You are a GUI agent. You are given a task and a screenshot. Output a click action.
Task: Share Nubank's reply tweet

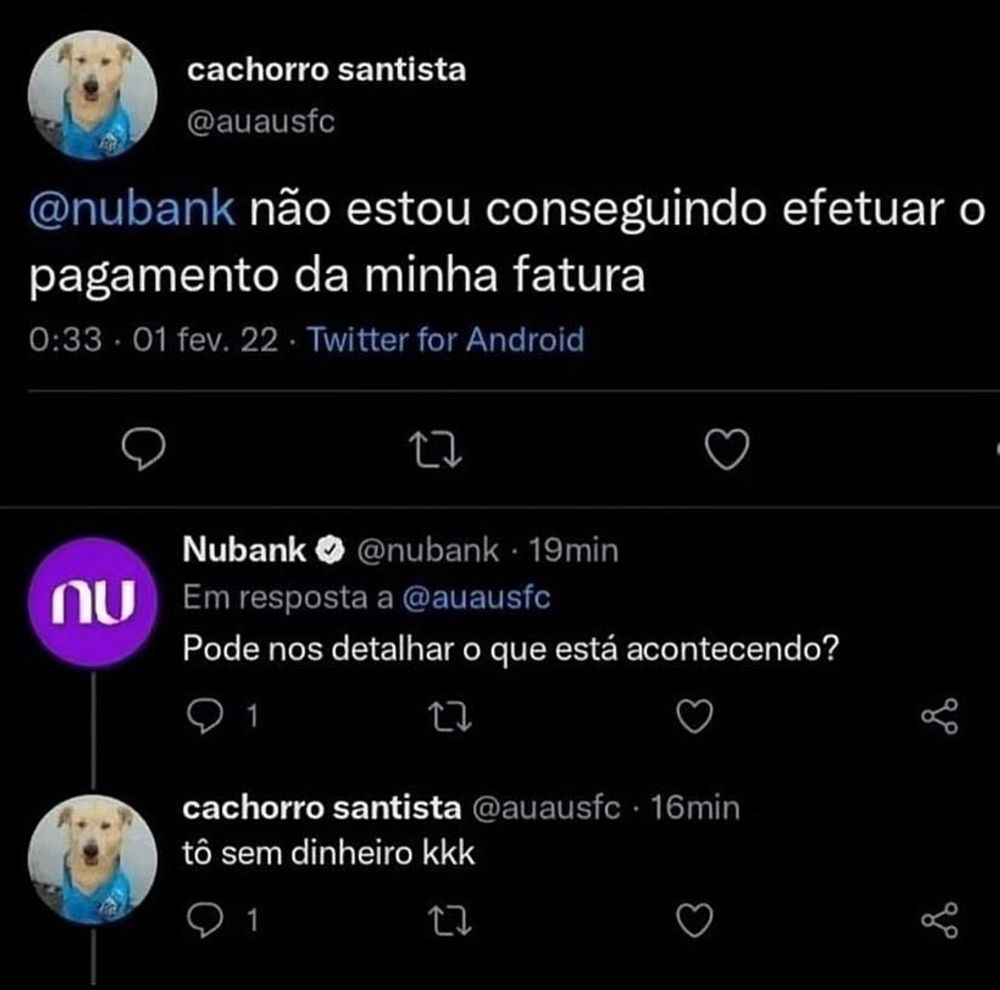pos(939,716)
